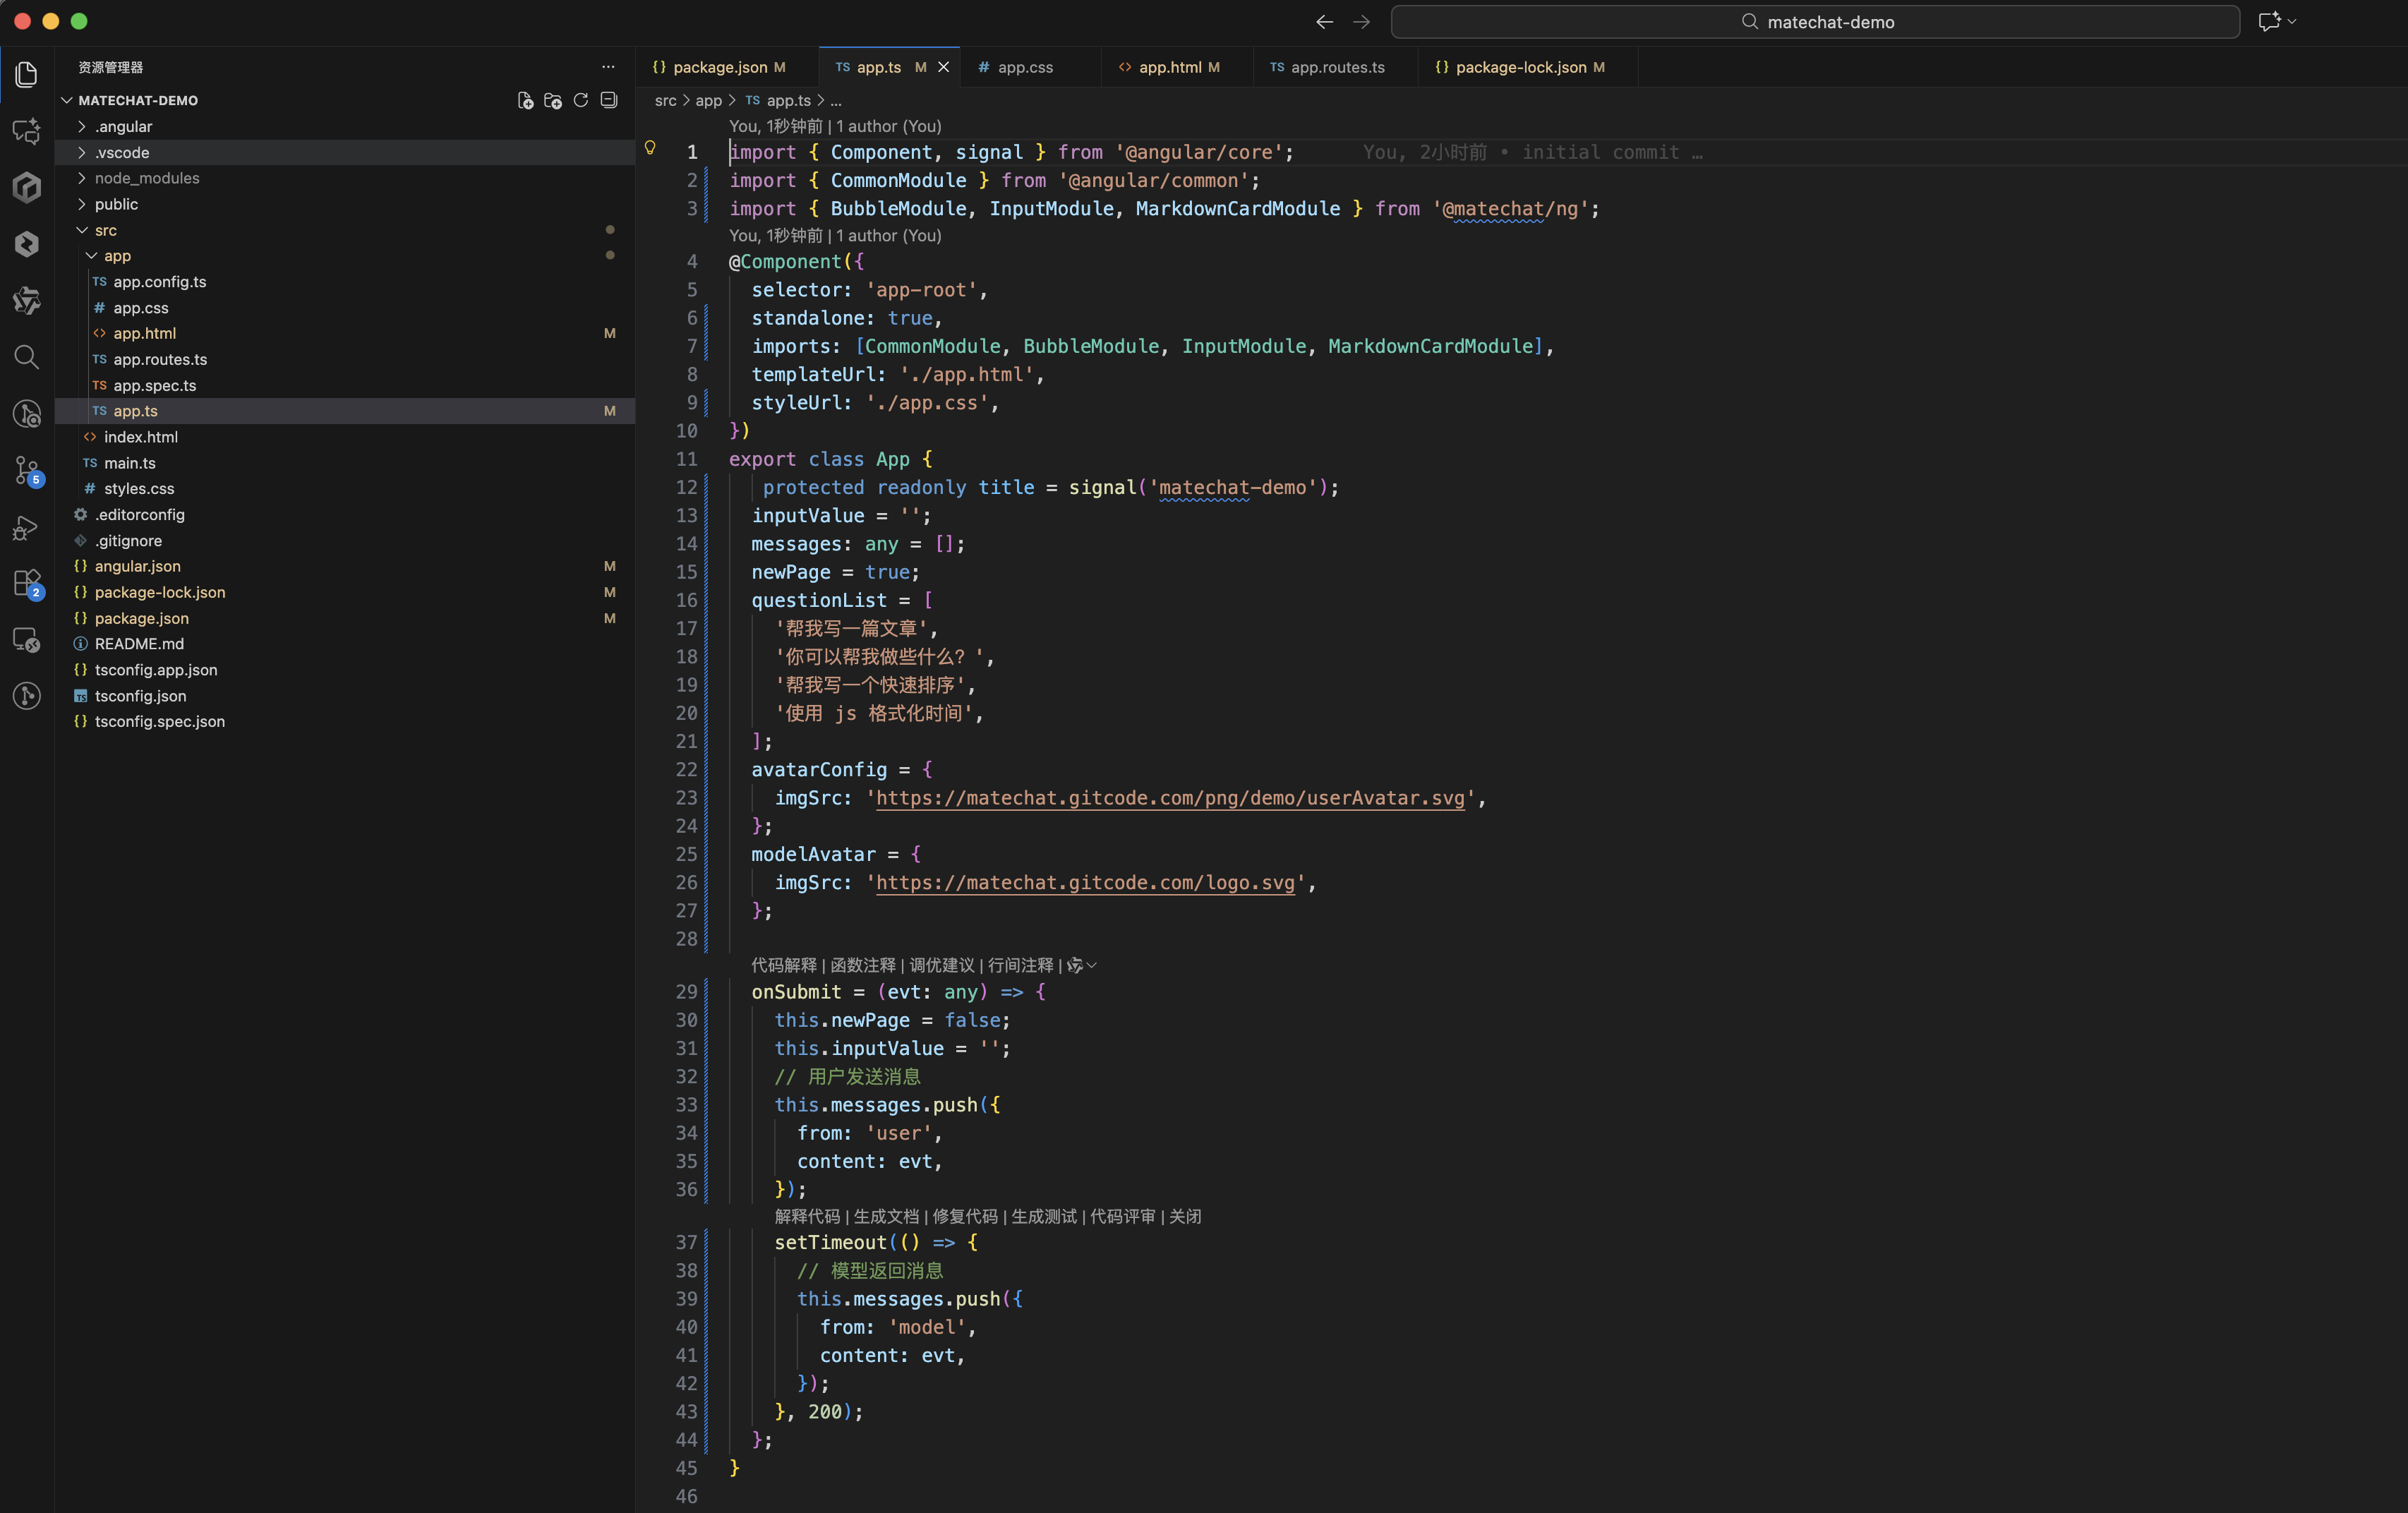Viewport: 2408px width, 1513px height.
Task: Collapse all folders in explorer
Action: point(609,100)
